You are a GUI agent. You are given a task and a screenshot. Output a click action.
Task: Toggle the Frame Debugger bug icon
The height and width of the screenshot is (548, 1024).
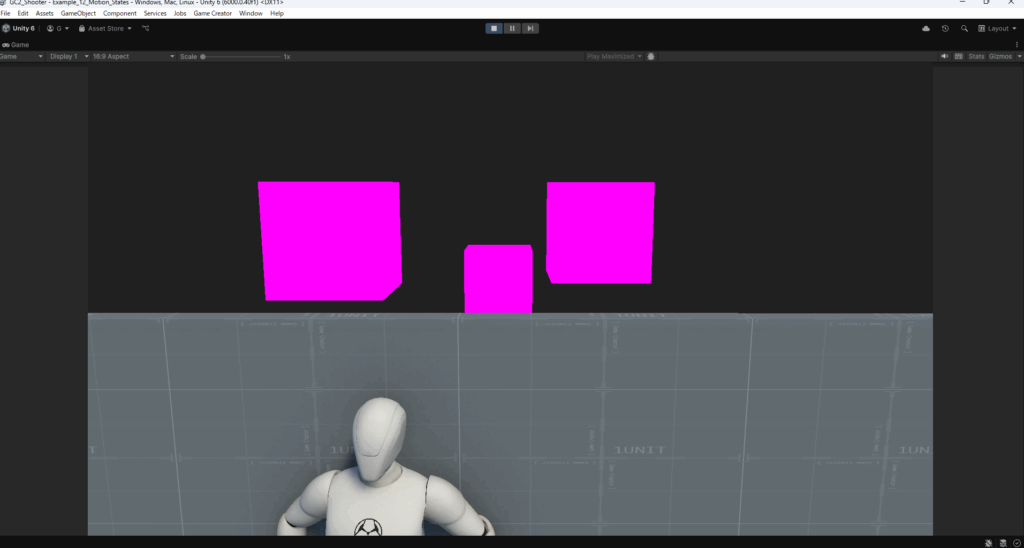650,57
